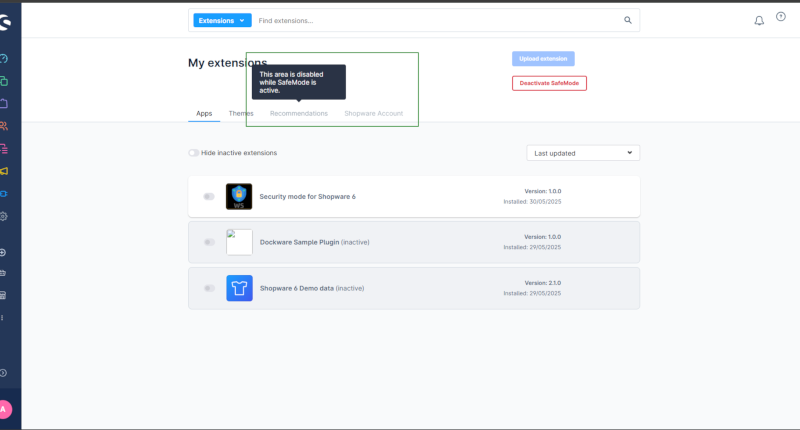
Task: Click Security mode for Shopware 6 title
Action: (308, 196)
